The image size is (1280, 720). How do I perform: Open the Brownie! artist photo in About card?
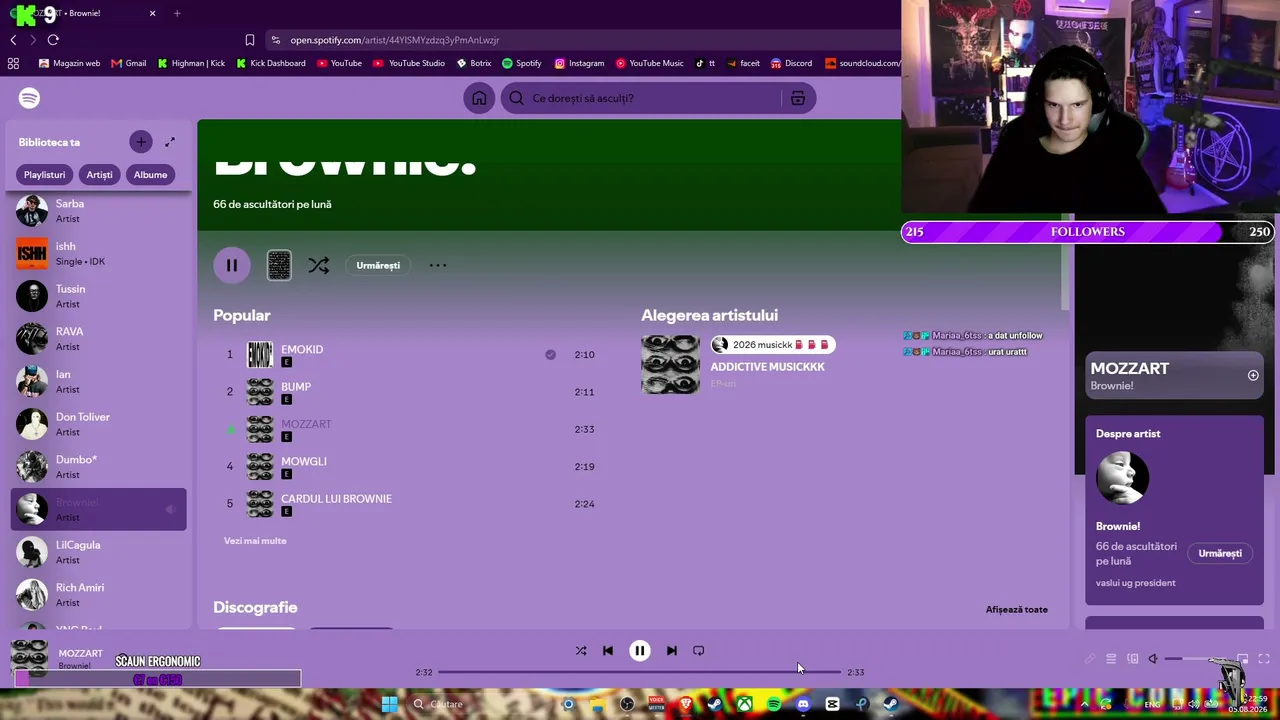click(1122, 478)
